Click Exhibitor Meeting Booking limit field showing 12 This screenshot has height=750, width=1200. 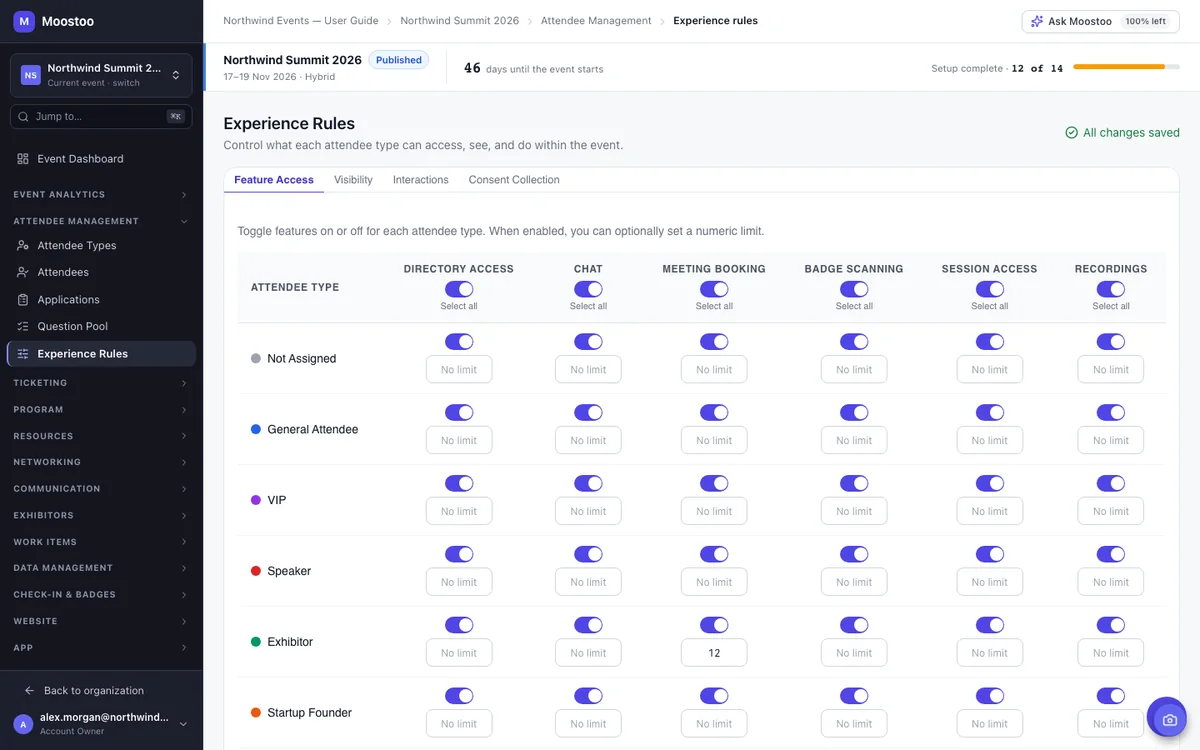pos(714,653)
